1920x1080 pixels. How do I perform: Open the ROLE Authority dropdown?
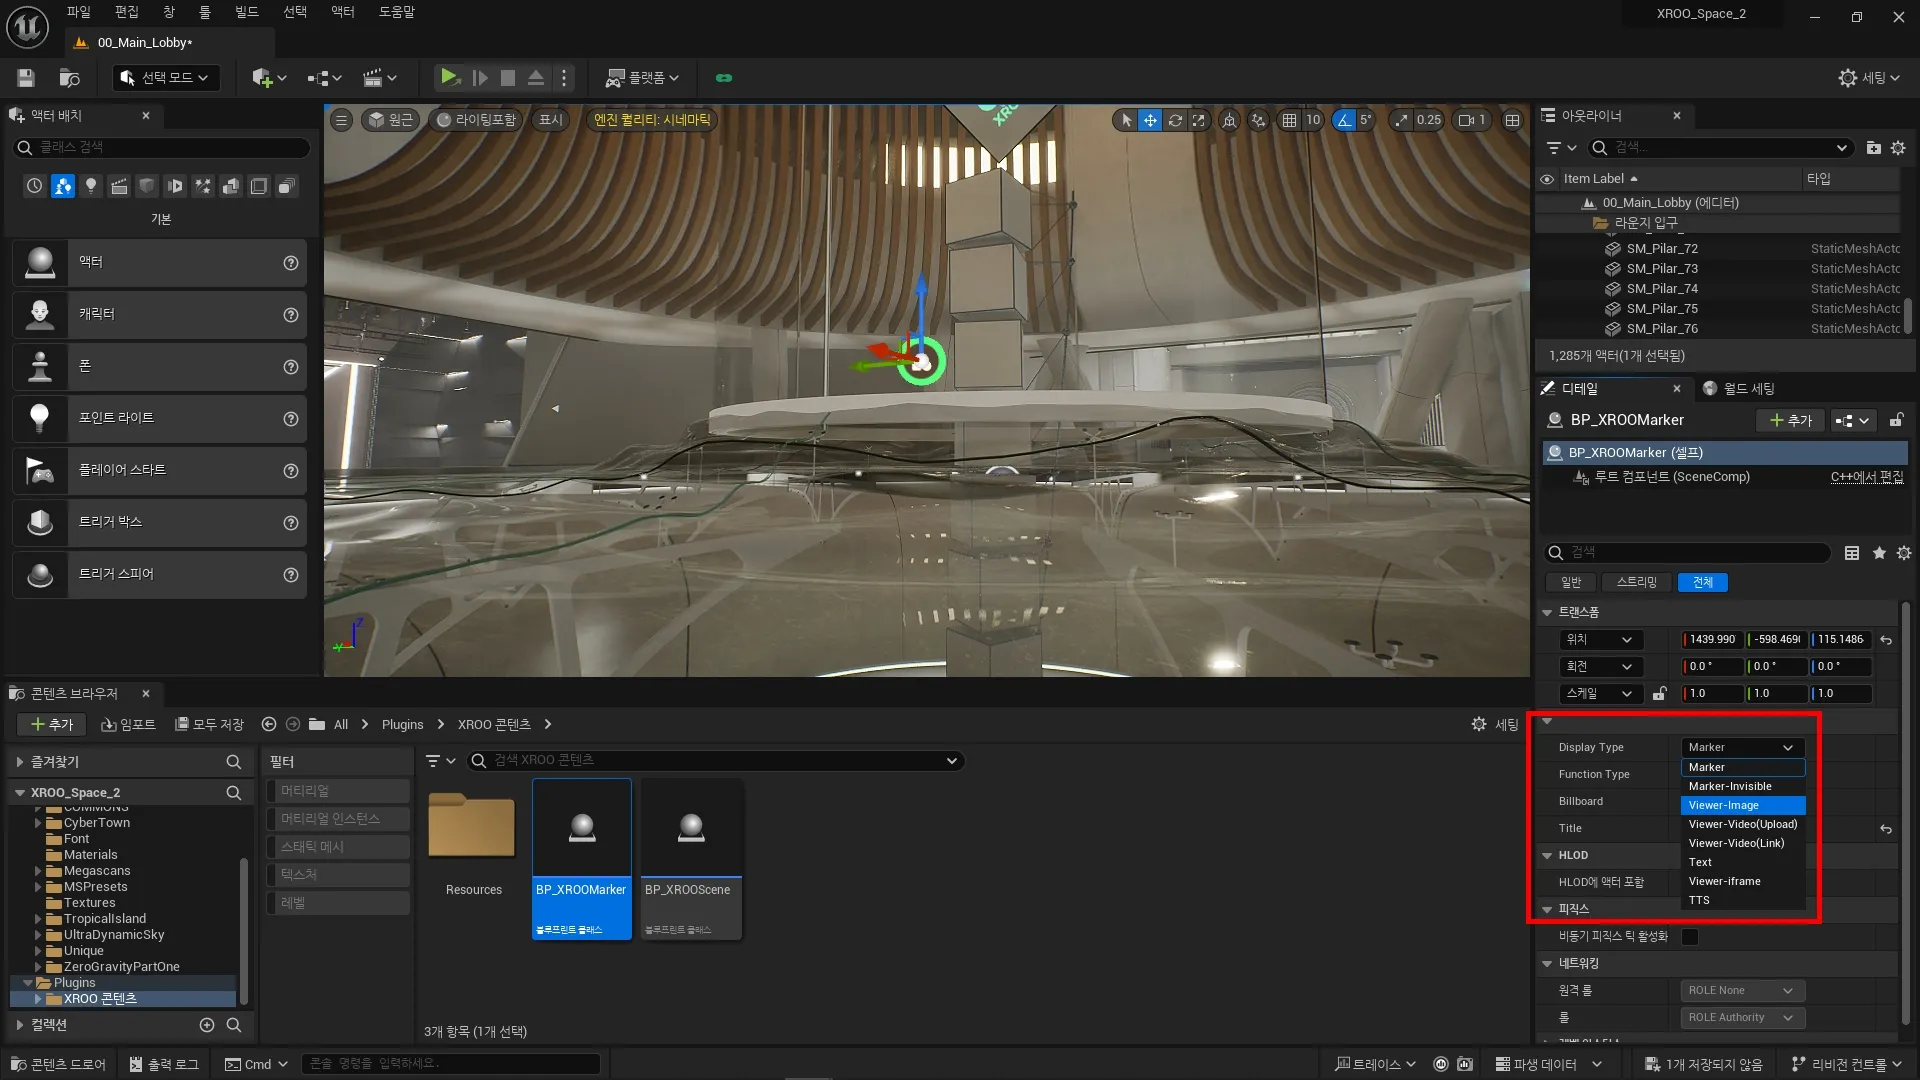[x=1741, y=1017]
